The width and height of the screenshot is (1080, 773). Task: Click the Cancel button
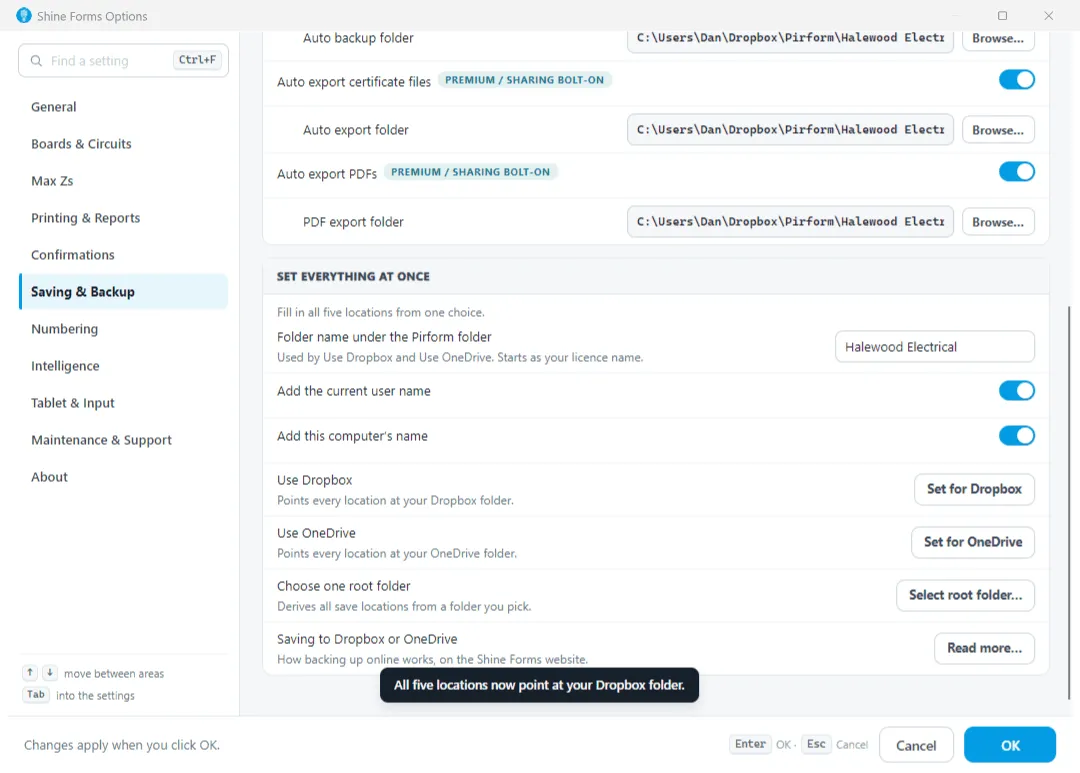point(916,745)
